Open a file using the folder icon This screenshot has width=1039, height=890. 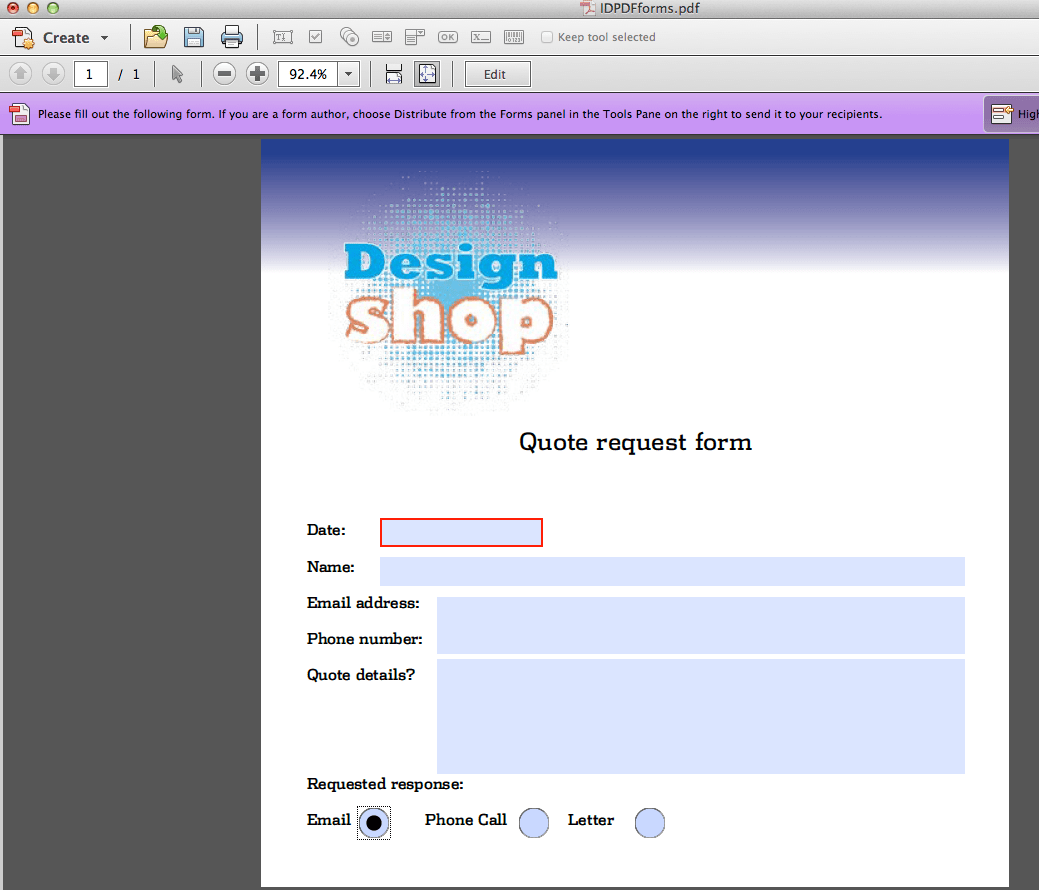tap(155, 36)
